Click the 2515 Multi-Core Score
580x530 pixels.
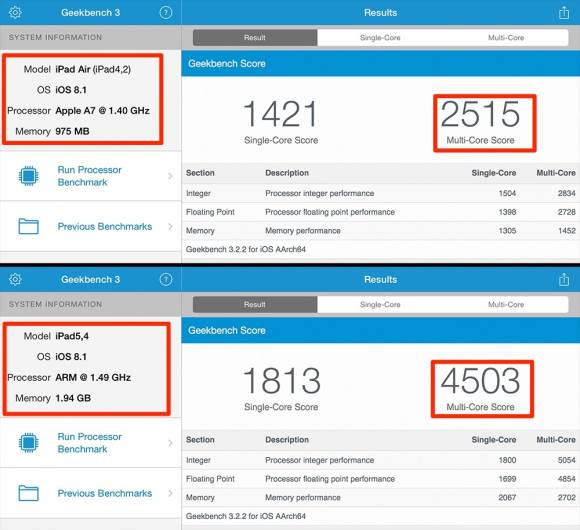tap(480, 114)
